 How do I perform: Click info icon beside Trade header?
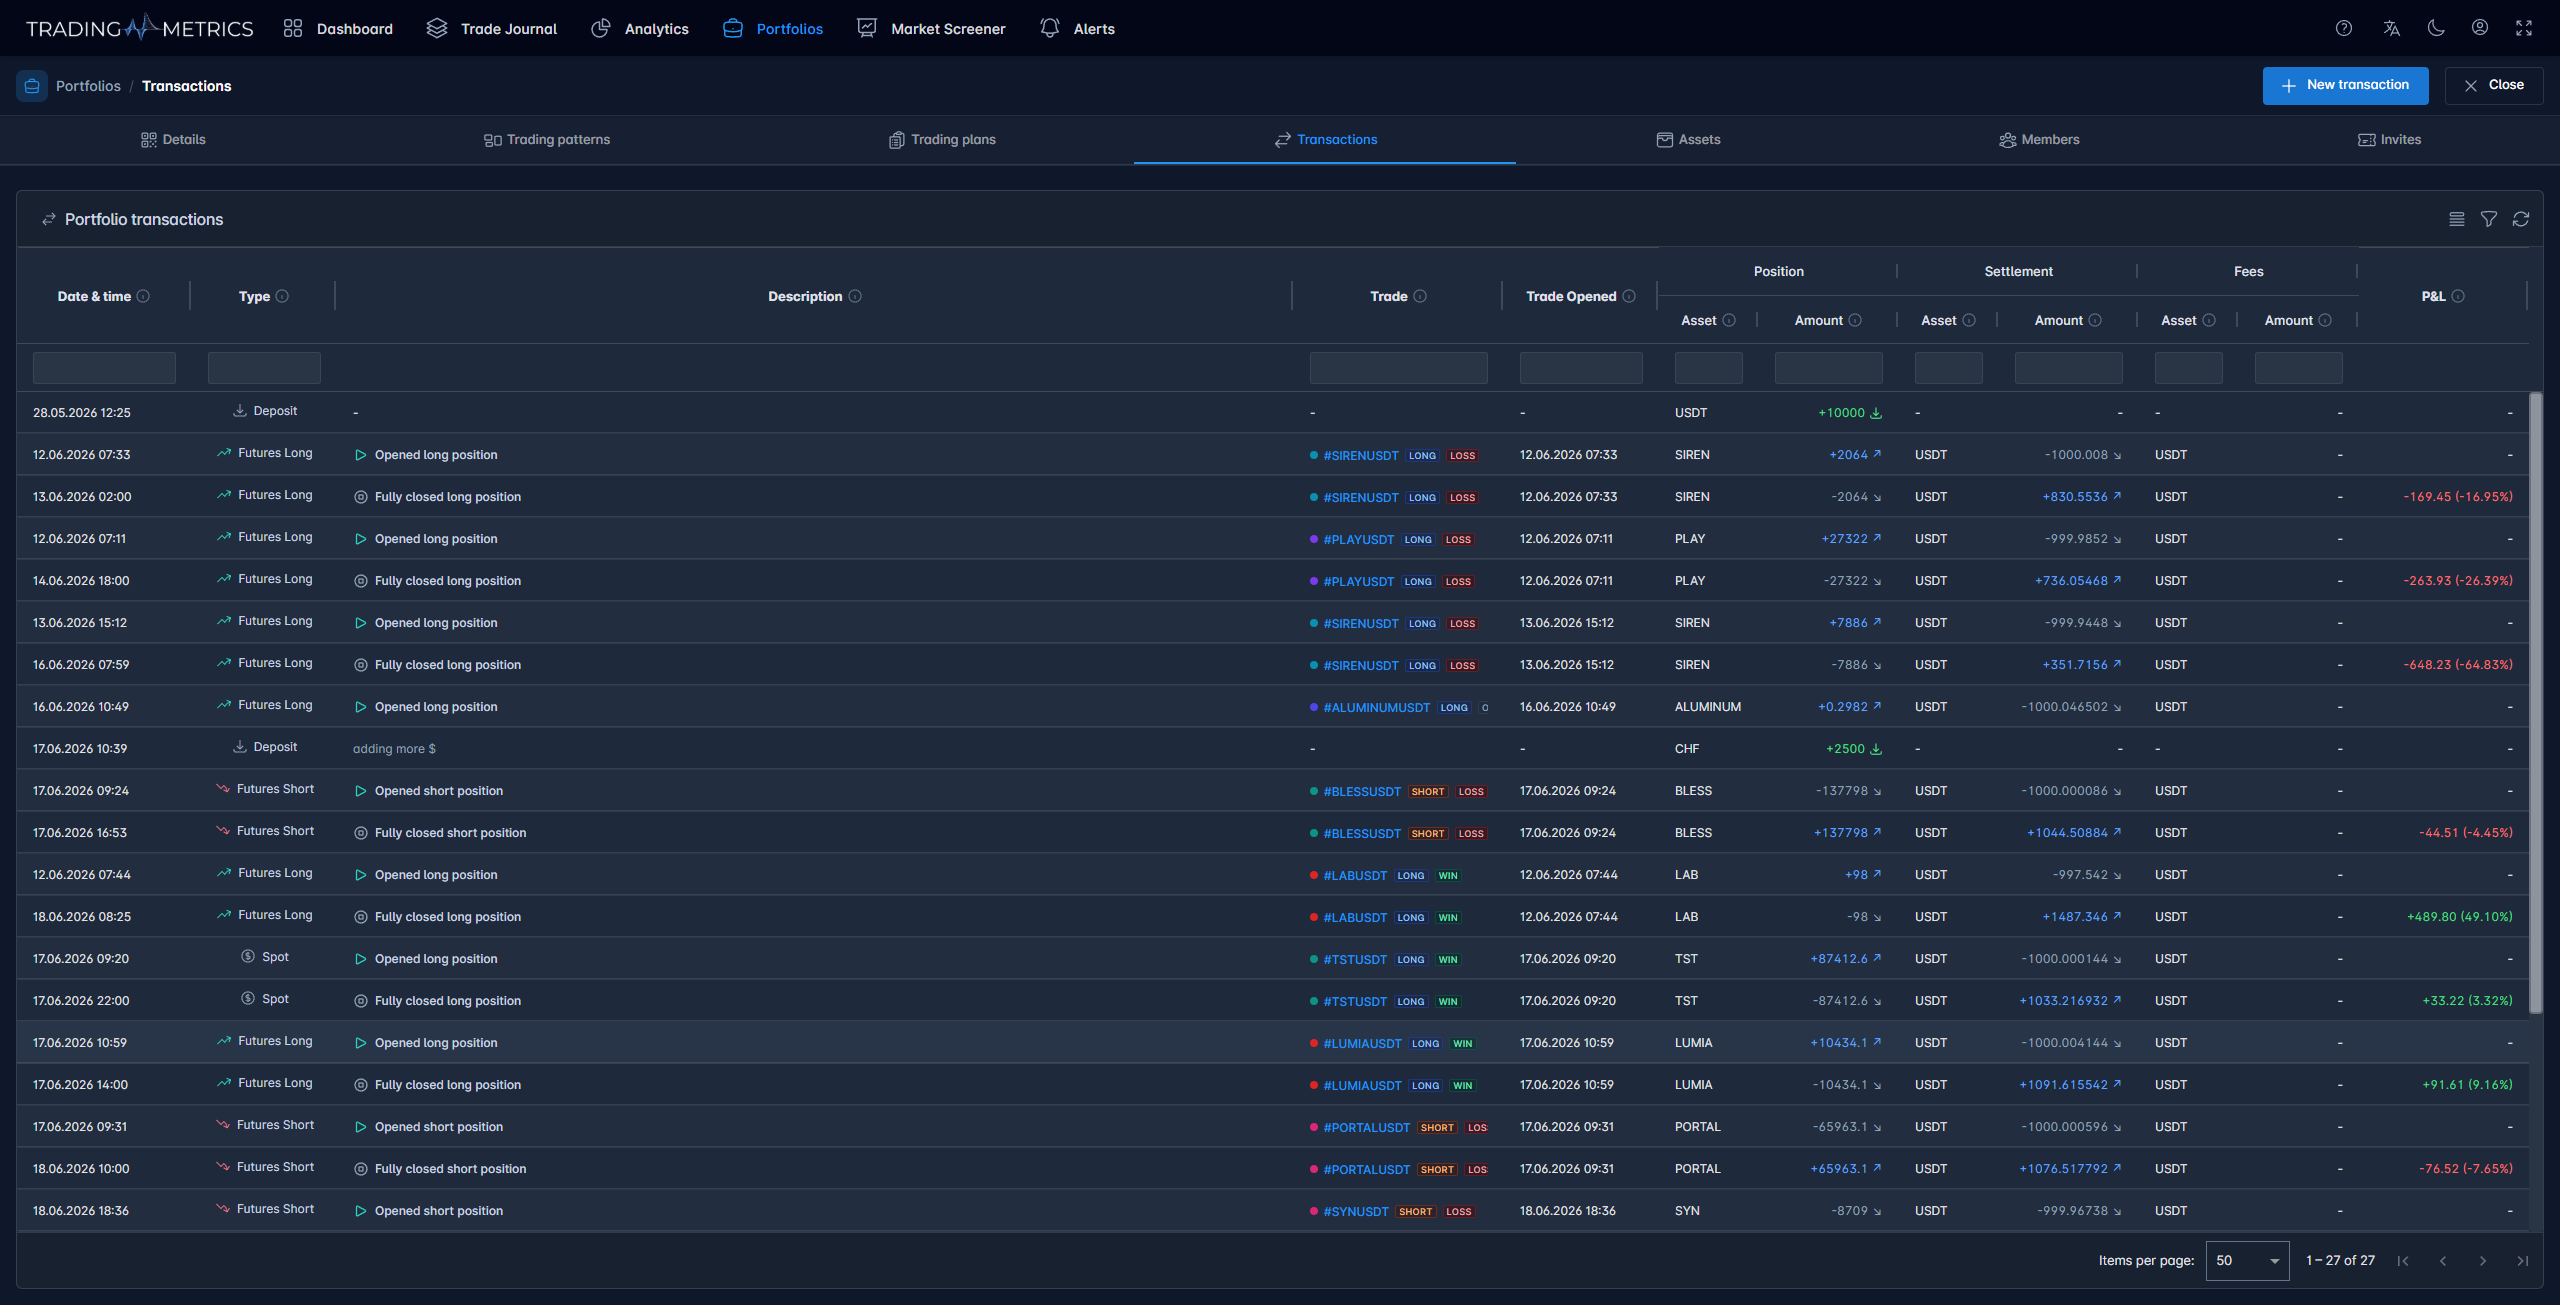1420,296
